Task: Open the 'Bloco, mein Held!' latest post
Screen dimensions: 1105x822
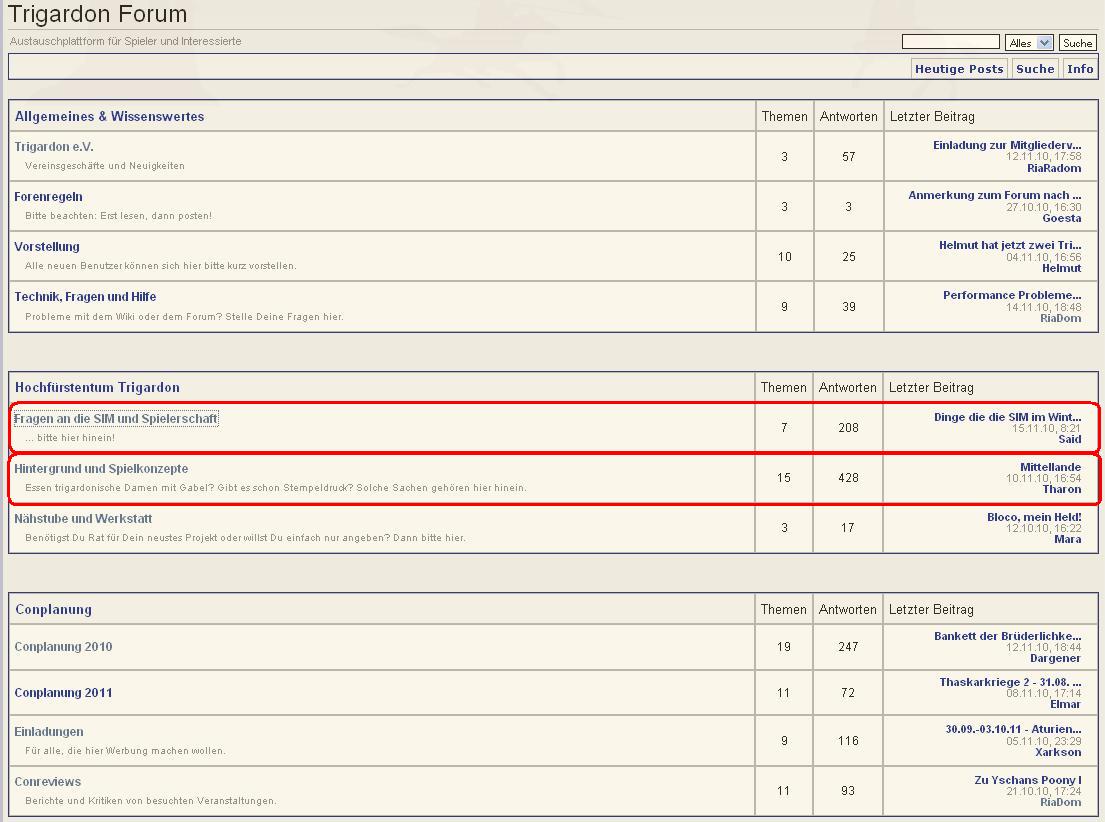Action: (x=1034, y=517)
